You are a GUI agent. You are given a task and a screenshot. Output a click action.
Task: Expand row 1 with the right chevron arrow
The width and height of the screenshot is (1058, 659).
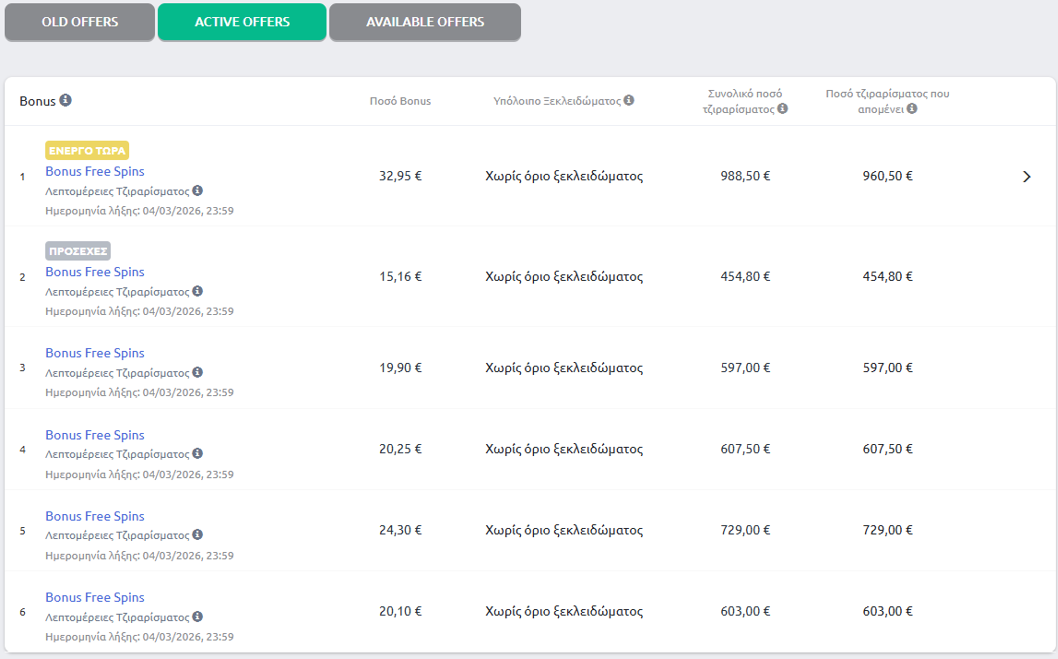[x=1026, y=177]
